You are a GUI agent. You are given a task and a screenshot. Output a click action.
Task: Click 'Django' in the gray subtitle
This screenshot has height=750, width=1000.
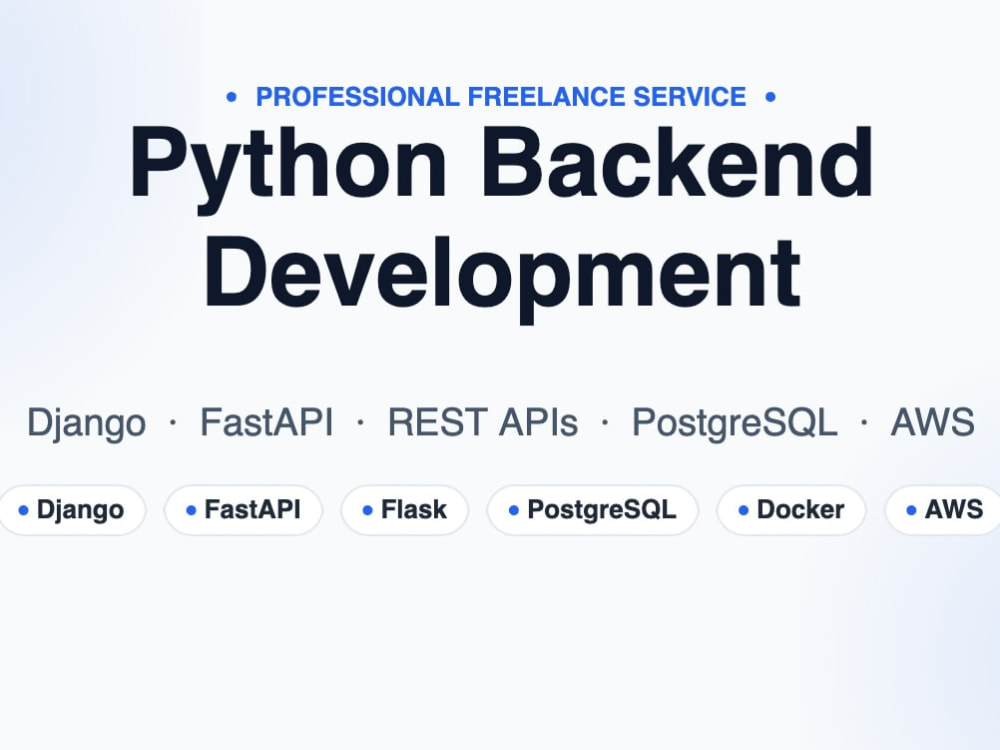[x=86, y=423]
